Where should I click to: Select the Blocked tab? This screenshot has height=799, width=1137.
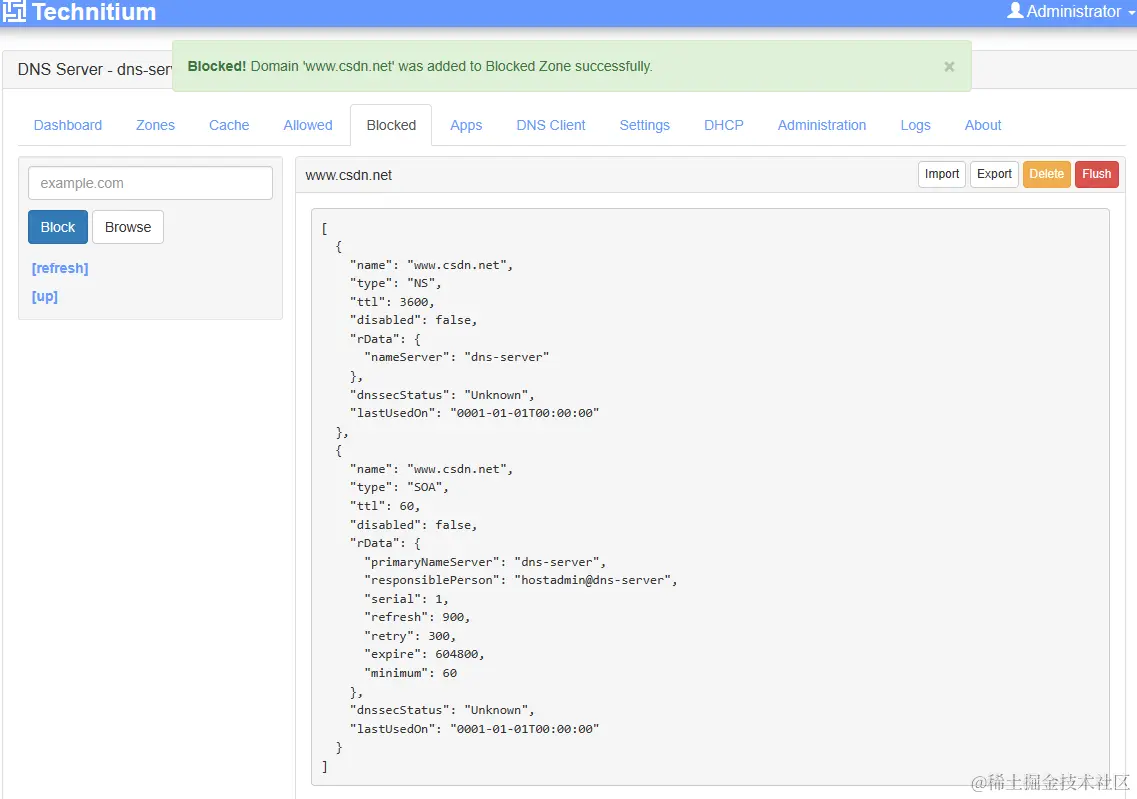pos(391,125)
